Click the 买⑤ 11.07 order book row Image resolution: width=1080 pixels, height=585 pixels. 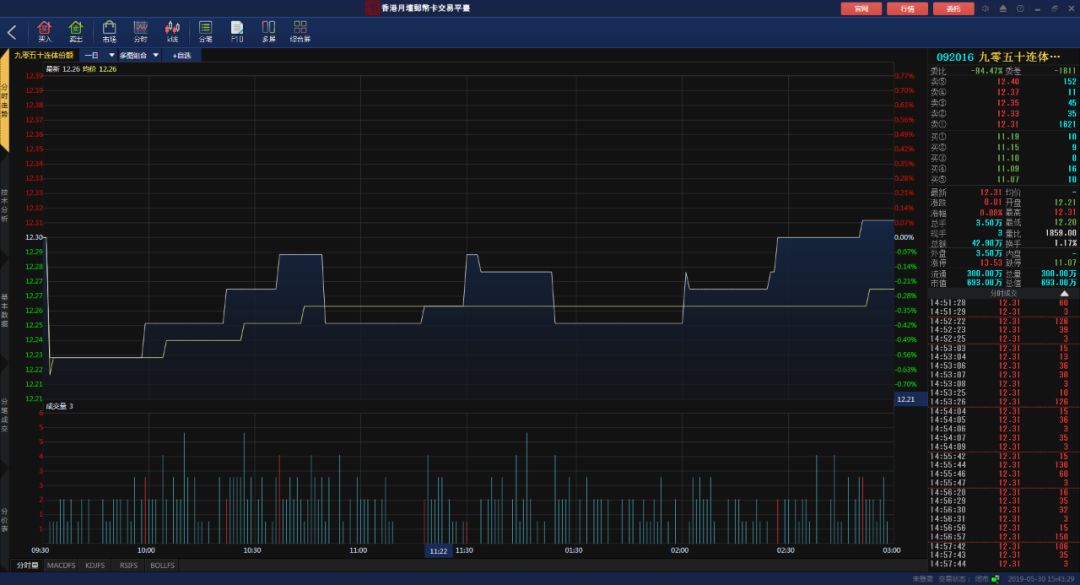pos(1003,179)
